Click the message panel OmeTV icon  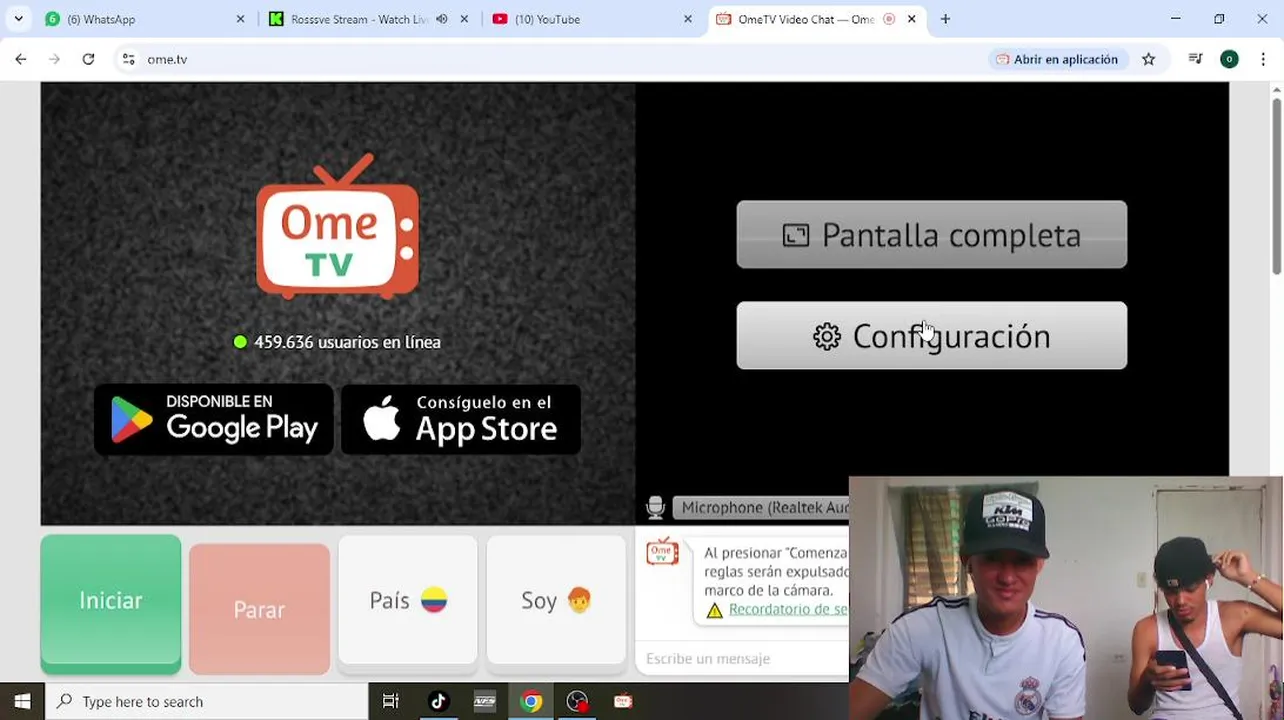pyautogui.click(x=662, y=552)
